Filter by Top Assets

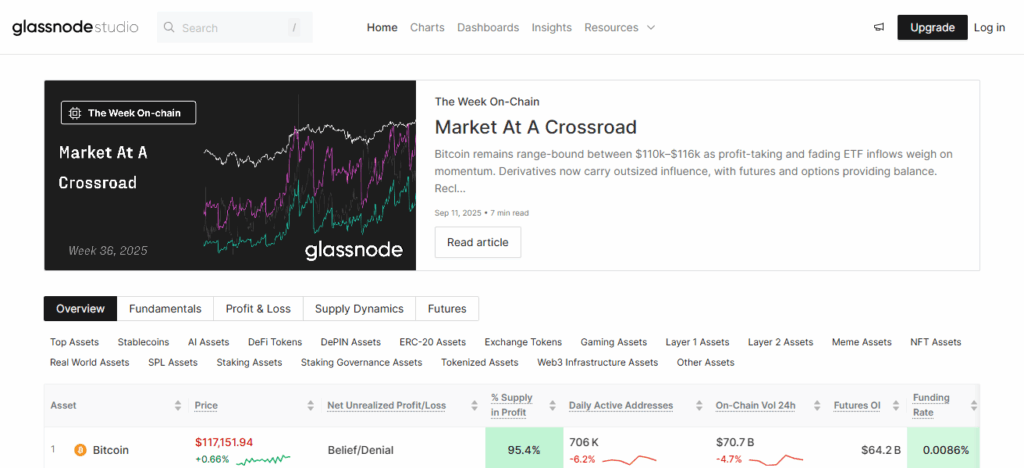click(x=74, y=342)
